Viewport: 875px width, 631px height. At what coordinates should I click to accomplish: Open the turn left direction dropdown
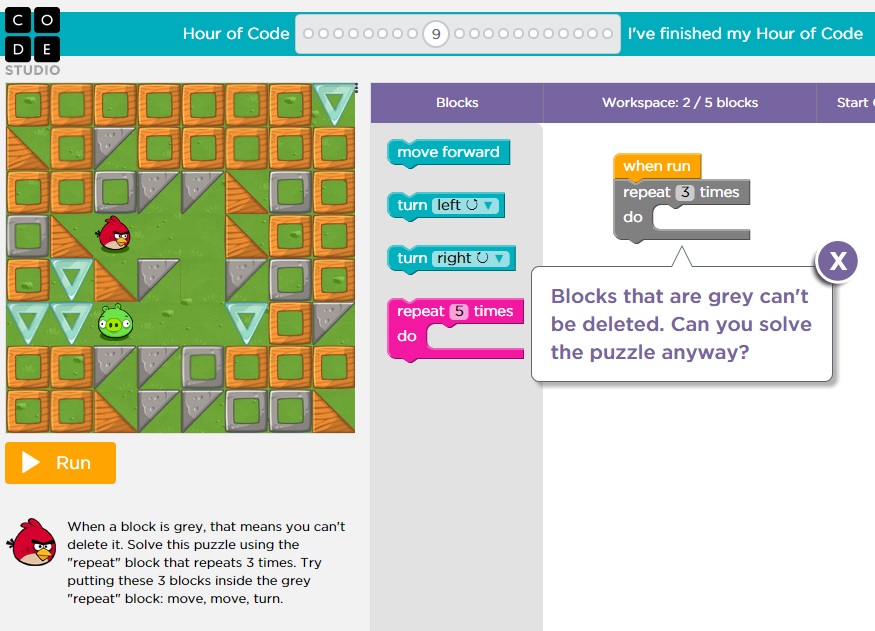pyautogui.click(x=488, y=205)
